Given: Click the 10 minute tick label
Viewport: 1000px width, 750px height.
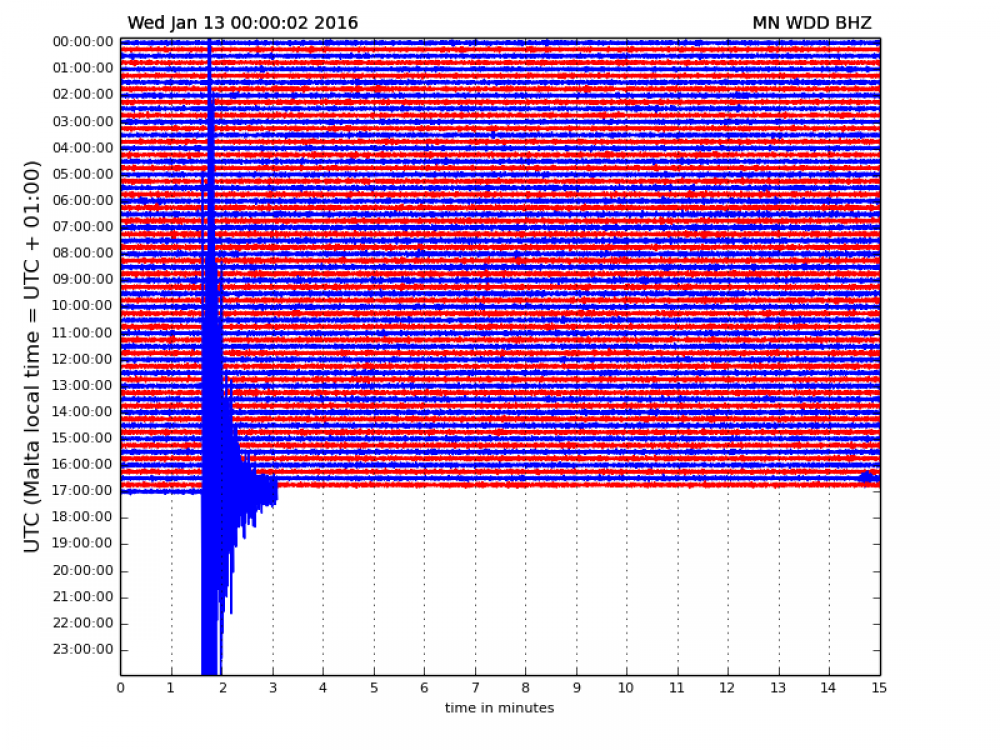Looking at the screenshot, I should point(626,688).
